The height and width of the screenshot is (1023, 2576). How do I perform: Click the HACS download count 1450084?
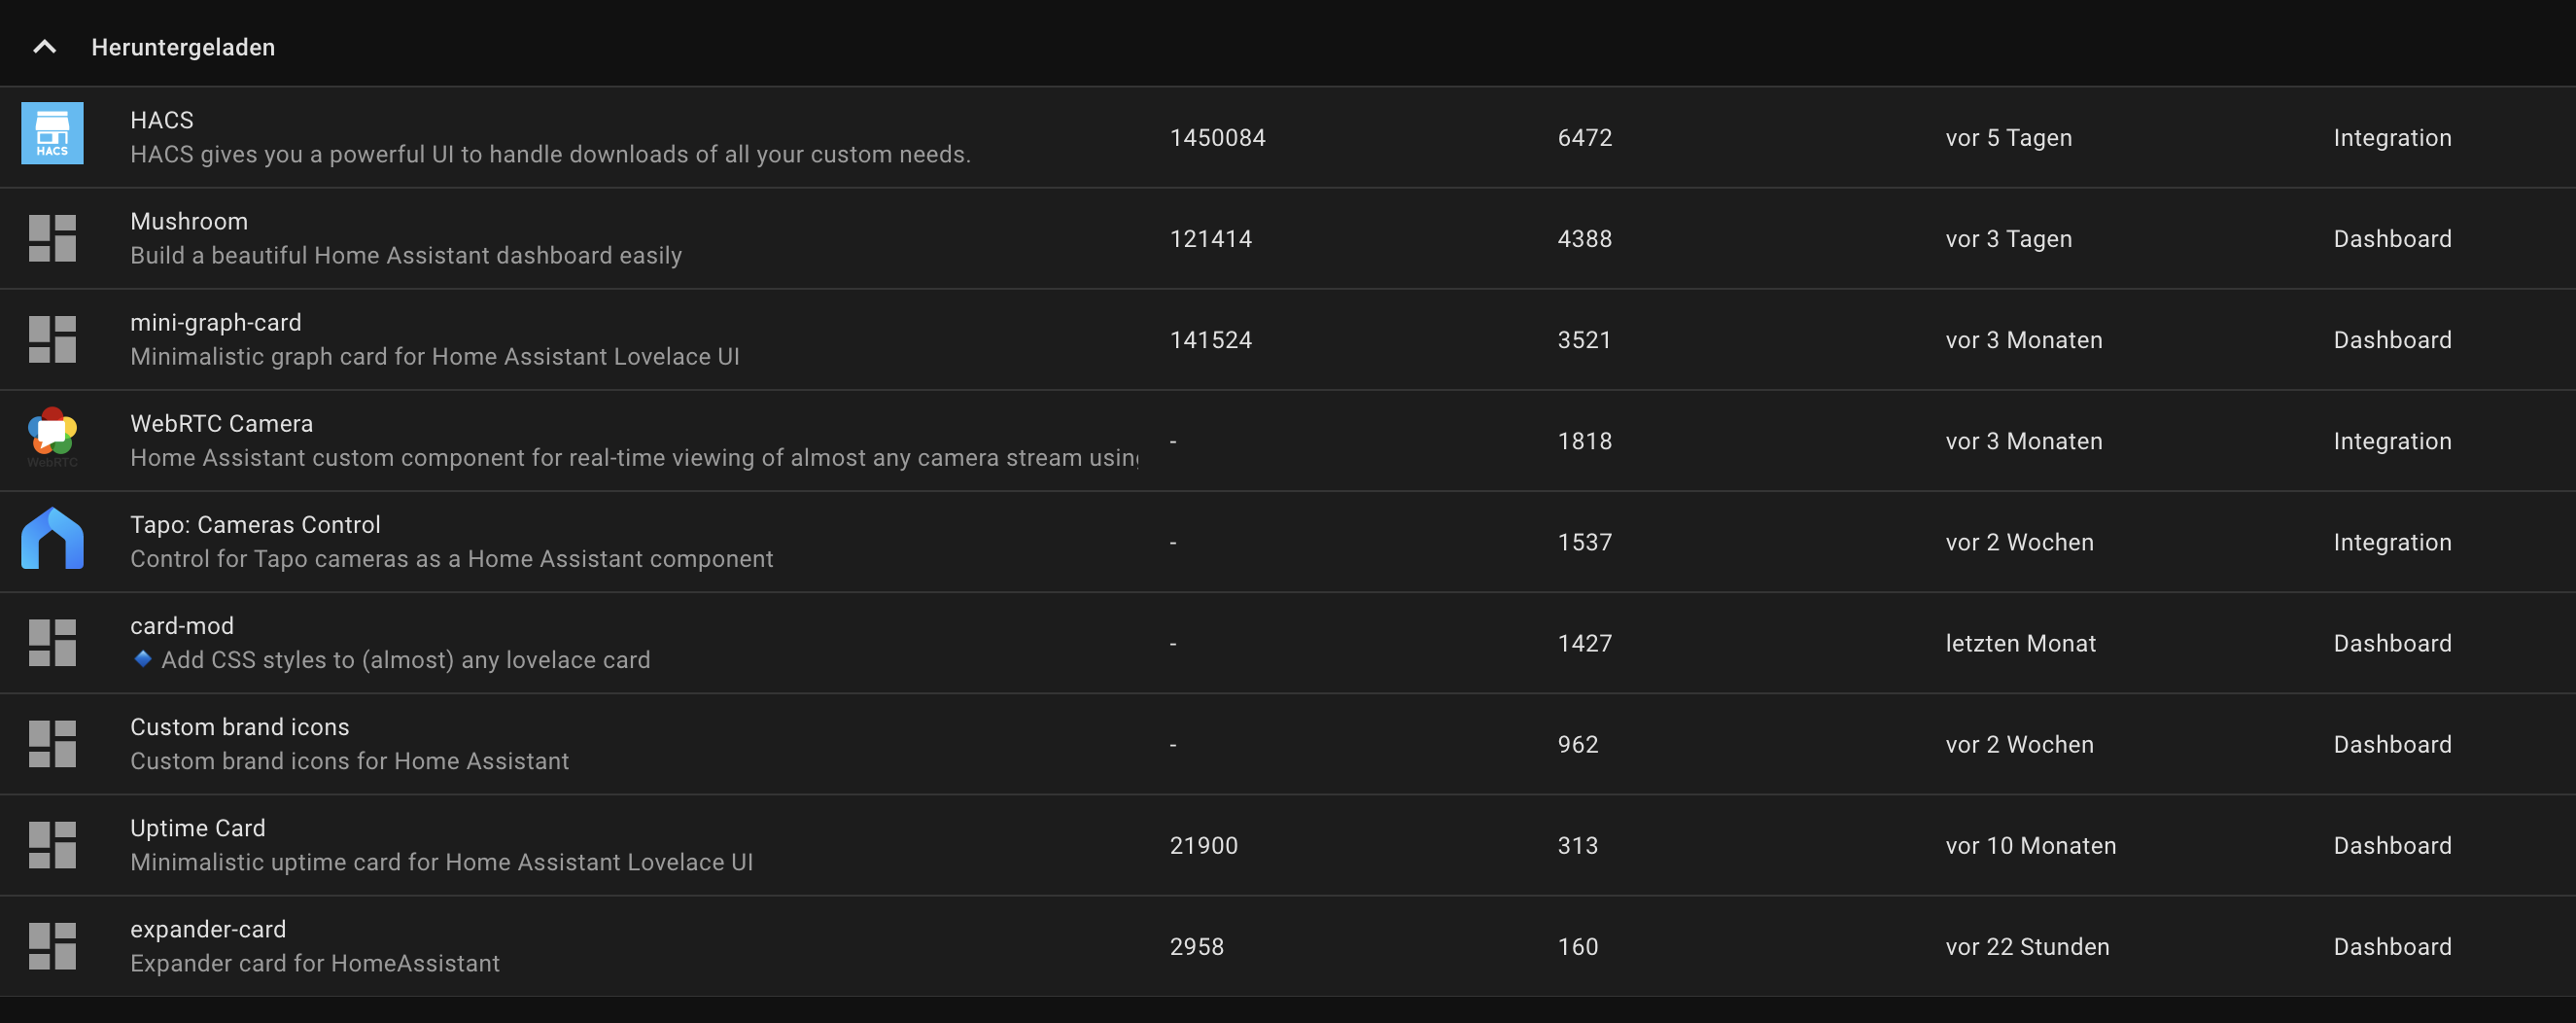(1218, 137)
